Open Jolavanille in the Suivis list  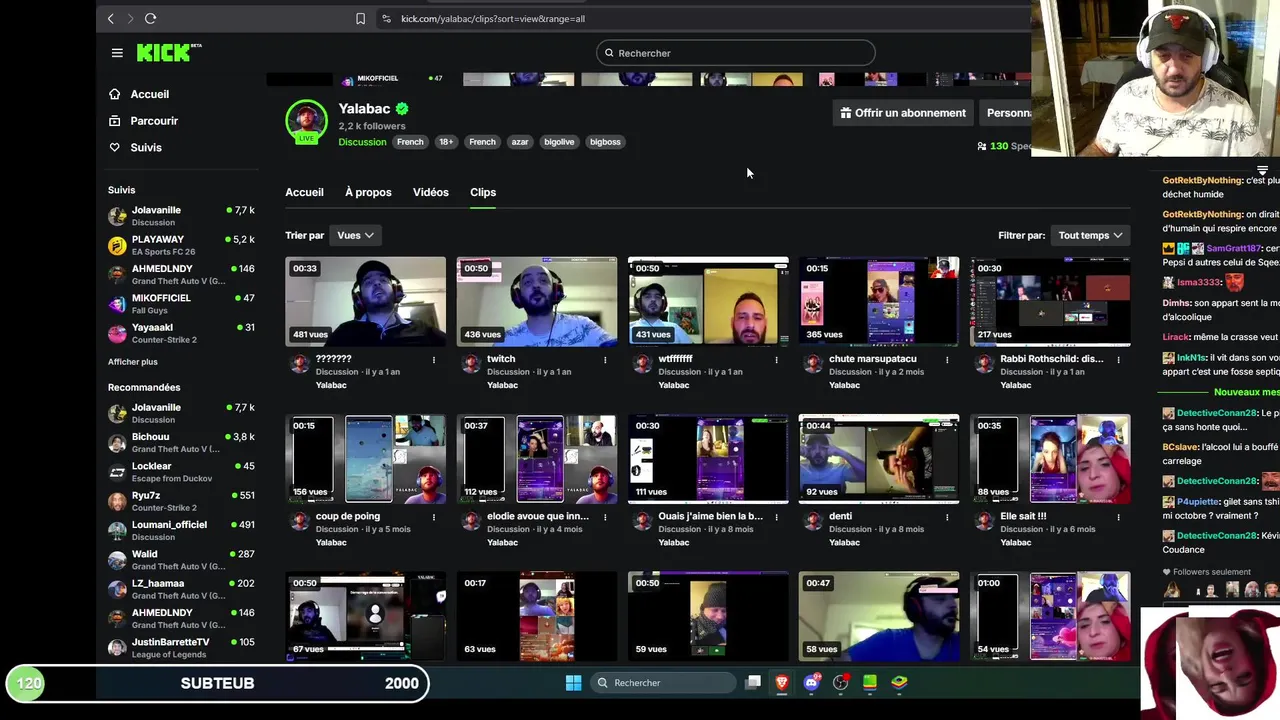tap(182, 216)
